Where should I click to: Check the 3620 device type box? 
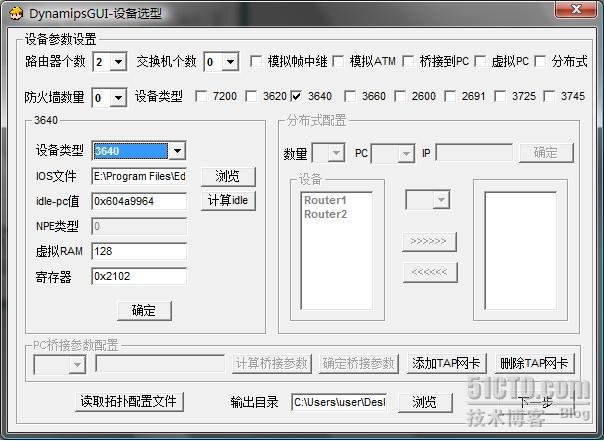(251, 96)
